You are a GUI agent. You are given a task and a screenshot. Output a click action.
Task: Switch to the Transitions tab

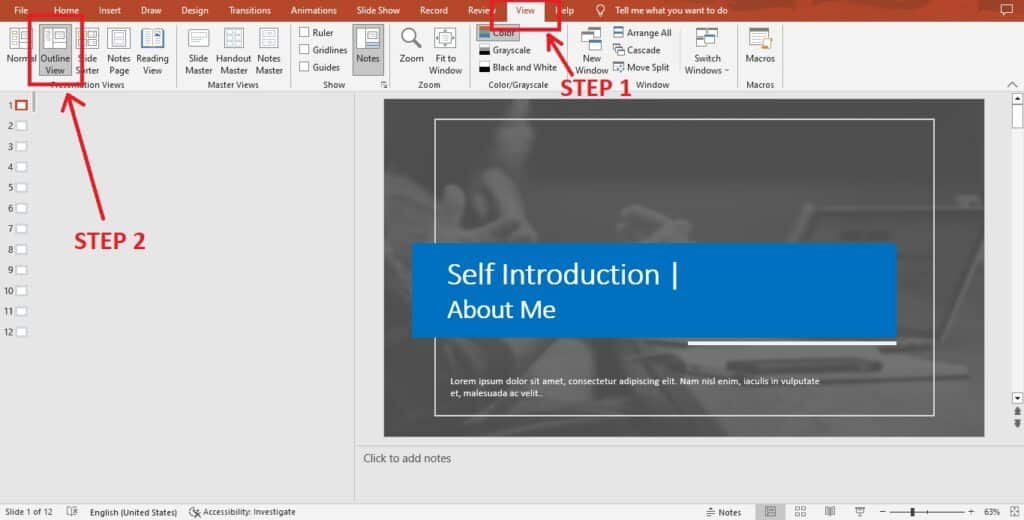tap(249, 10)
